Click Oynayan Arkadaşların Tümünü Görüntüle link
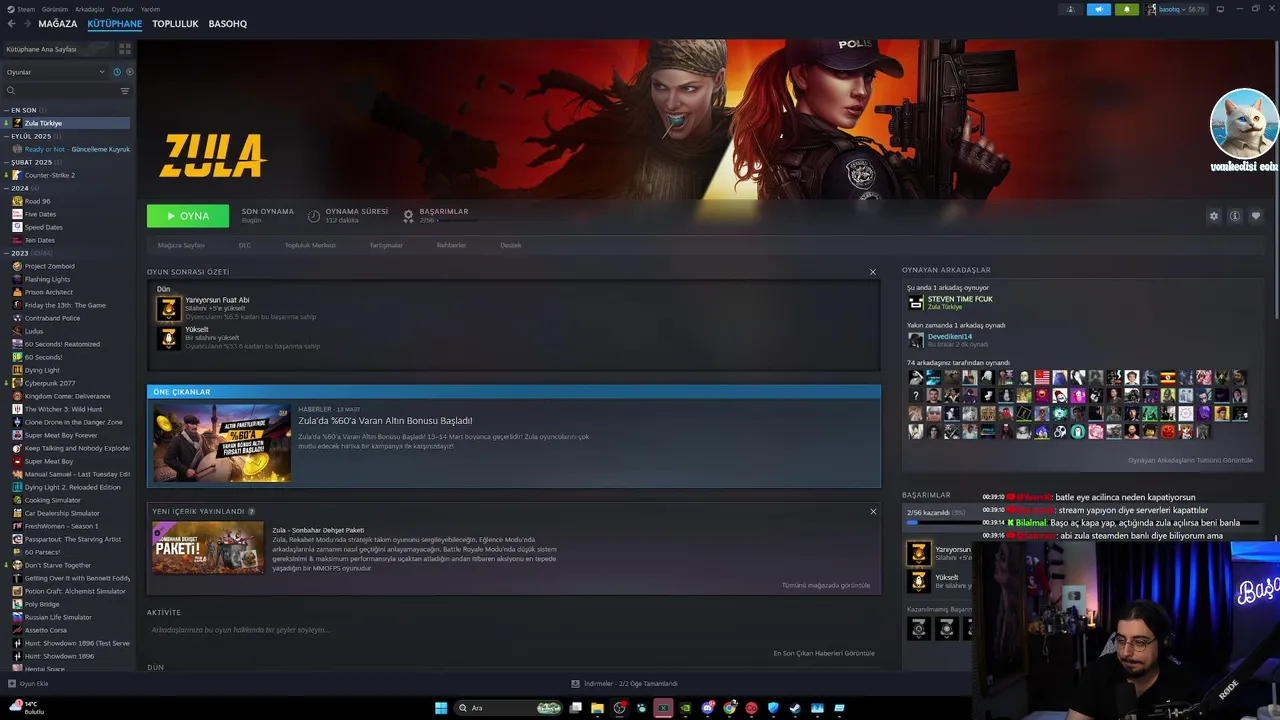This screenshot has width=1280, height=720. point(1190,460)
